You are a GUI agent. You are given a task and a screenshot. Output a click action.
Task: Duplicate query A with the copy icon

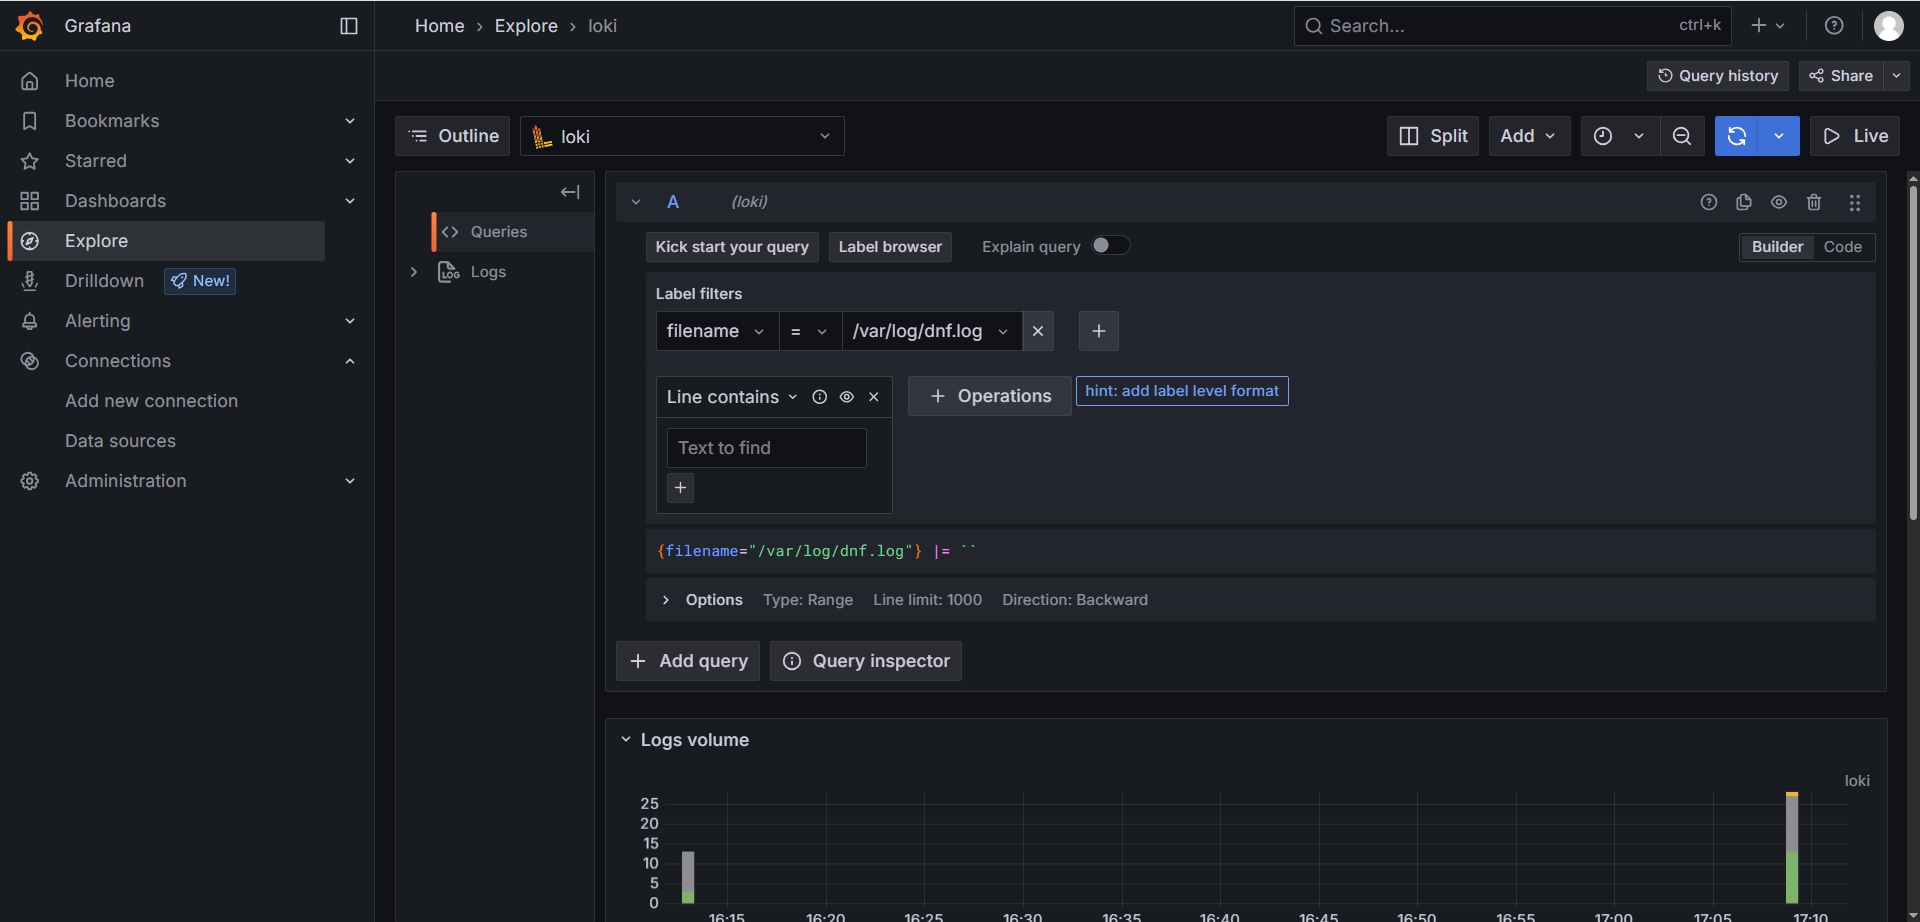tap(1744, 202)
